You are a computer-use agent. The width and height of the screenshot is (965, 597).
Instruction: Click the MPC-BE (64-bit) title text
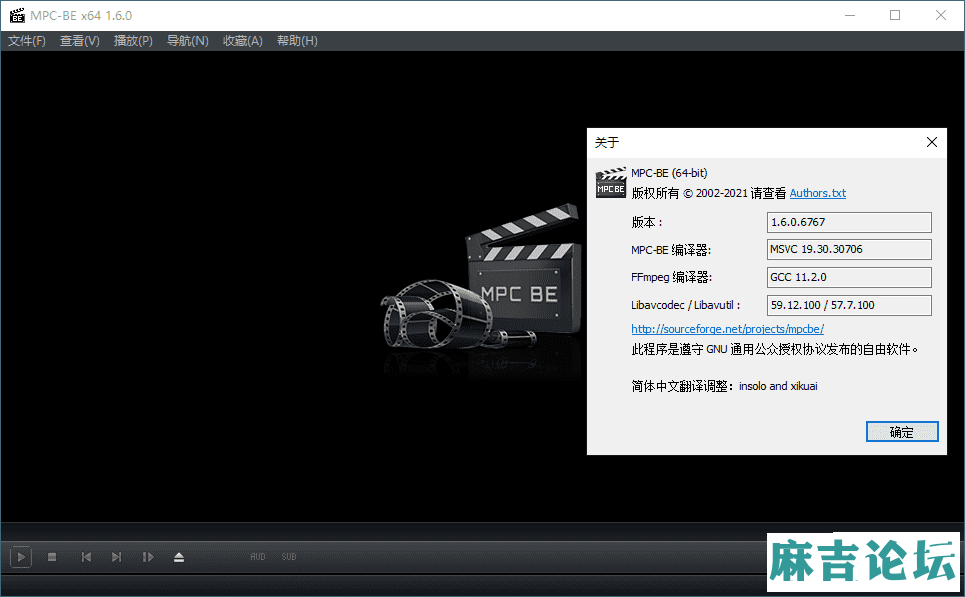coord(669,173)
